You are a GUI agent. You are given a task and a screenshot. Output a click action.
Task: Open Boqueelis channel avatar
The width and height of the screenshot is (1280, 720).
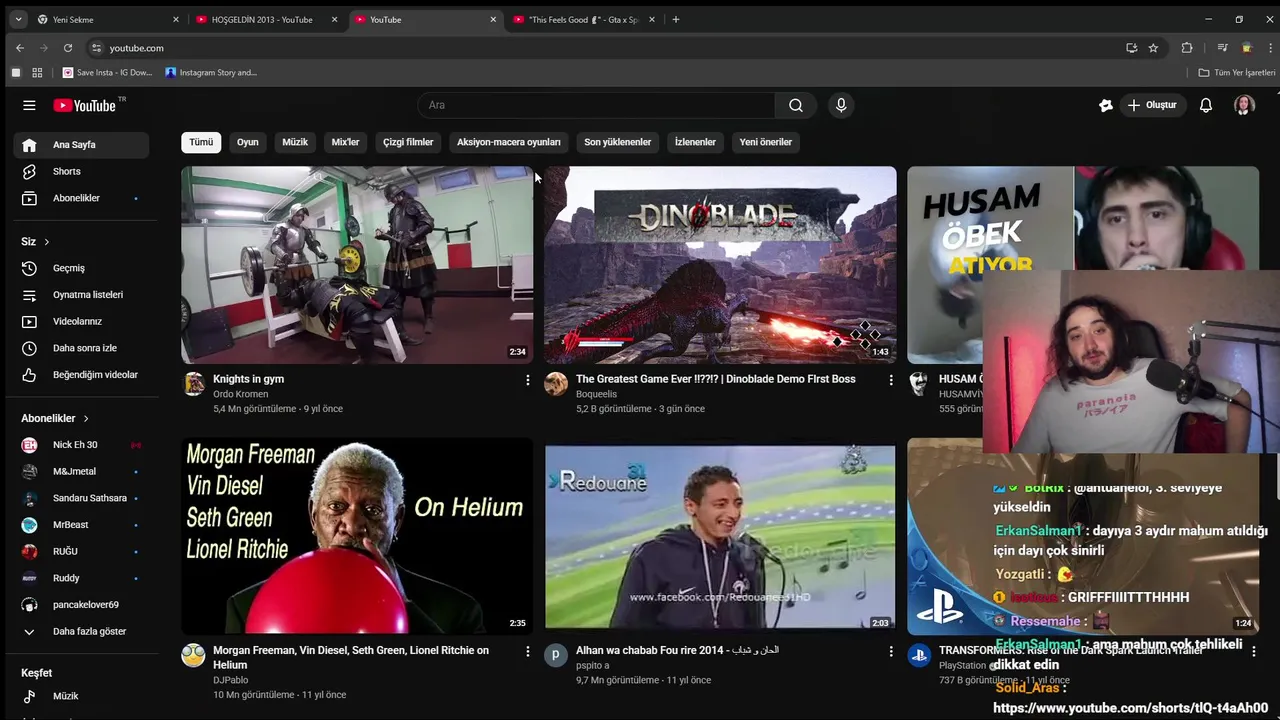556,384
